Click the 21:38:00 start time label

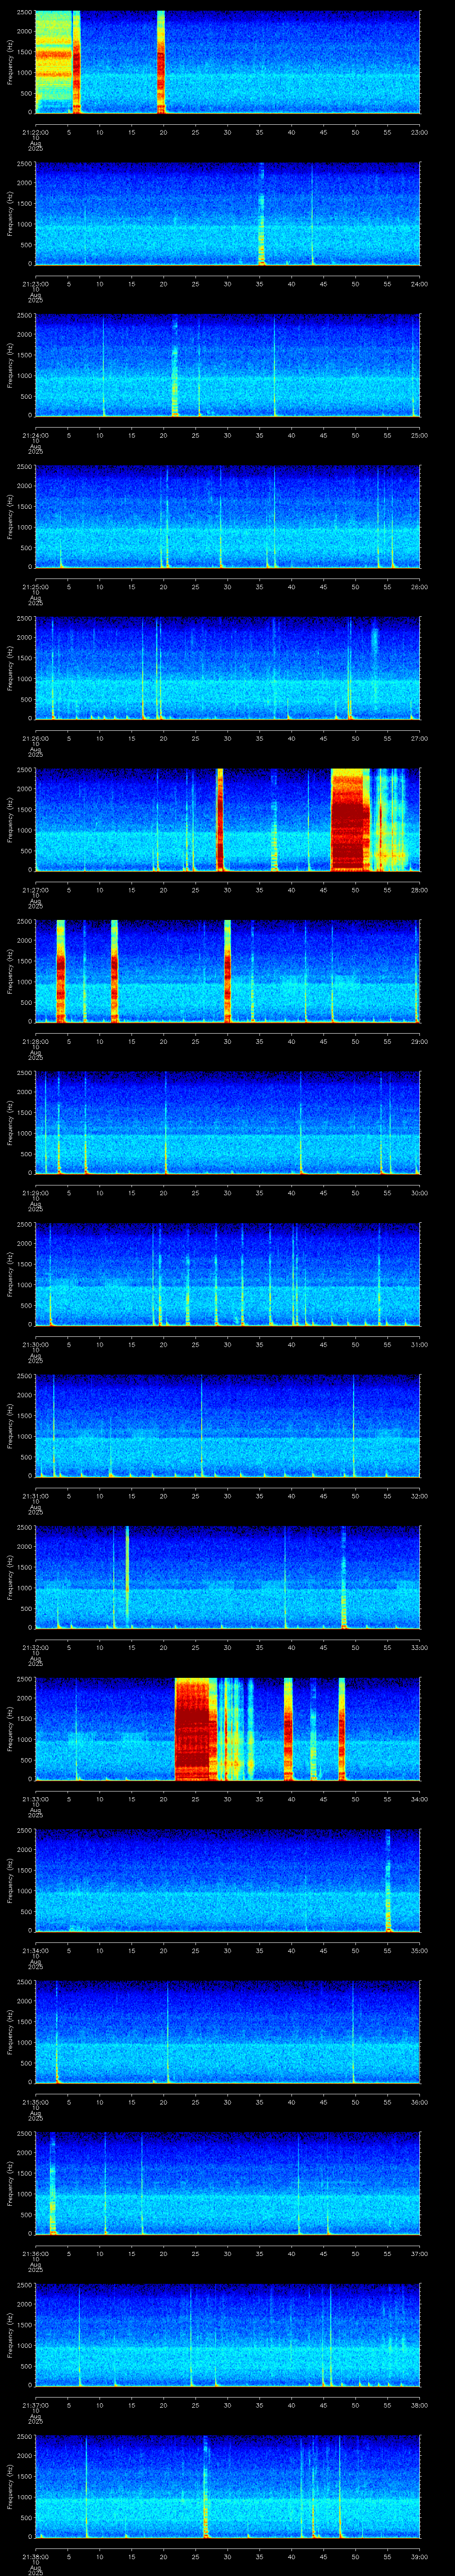(x=35, y=2556)
